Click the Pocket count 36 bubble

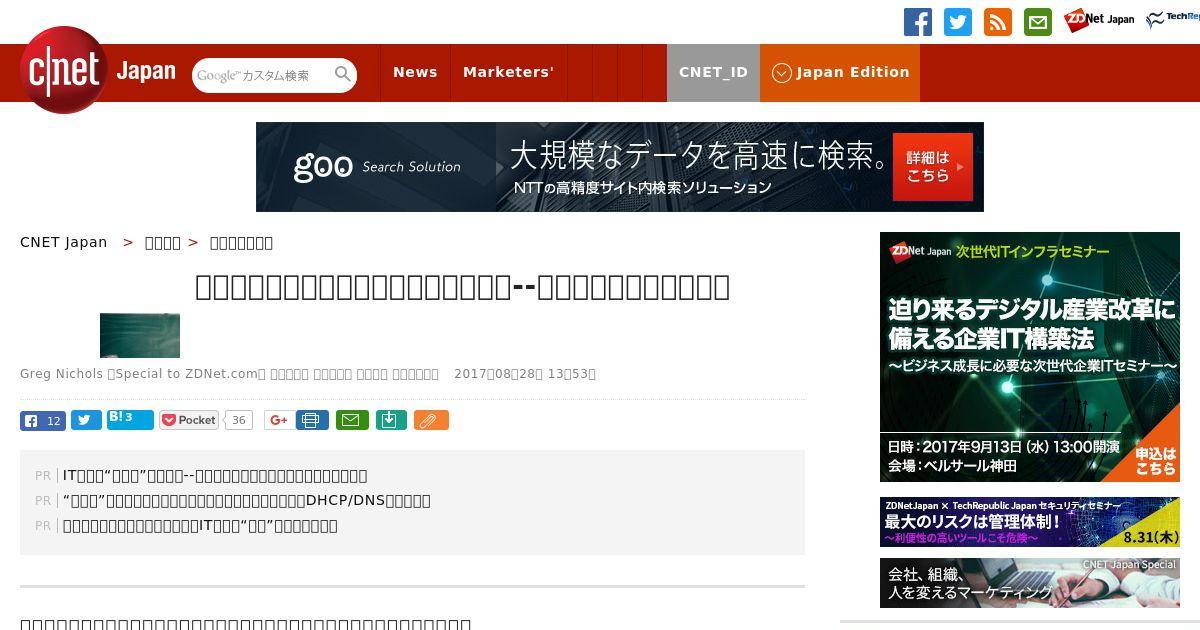[x=238, y=420]
